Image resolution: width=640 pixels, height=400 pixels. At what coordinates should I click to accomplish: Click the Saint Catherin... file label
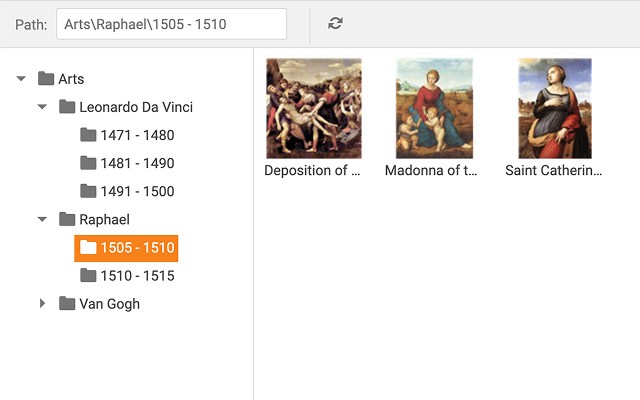553,170
